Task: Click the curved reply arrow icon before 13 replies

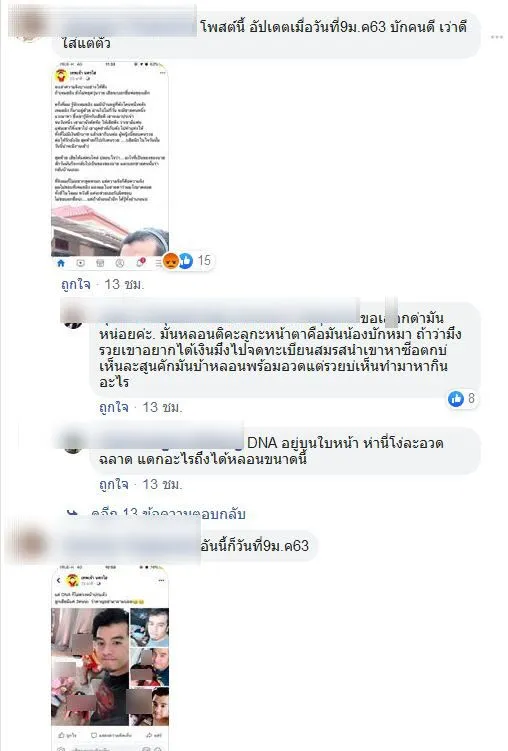Action: coord(72,514)
